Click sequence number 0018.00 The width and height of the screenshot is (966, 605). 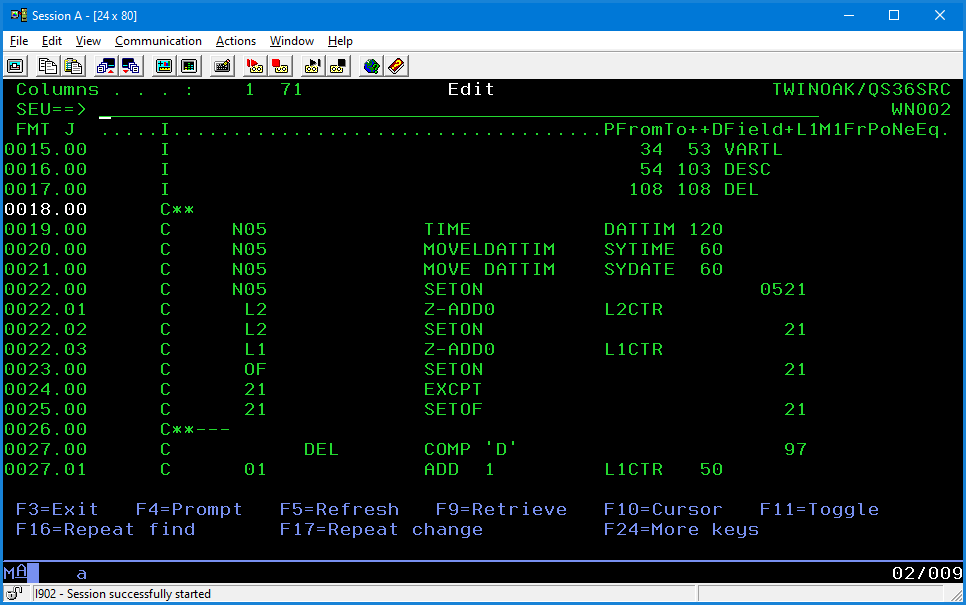pyautogui.click(x=46, y=209)
